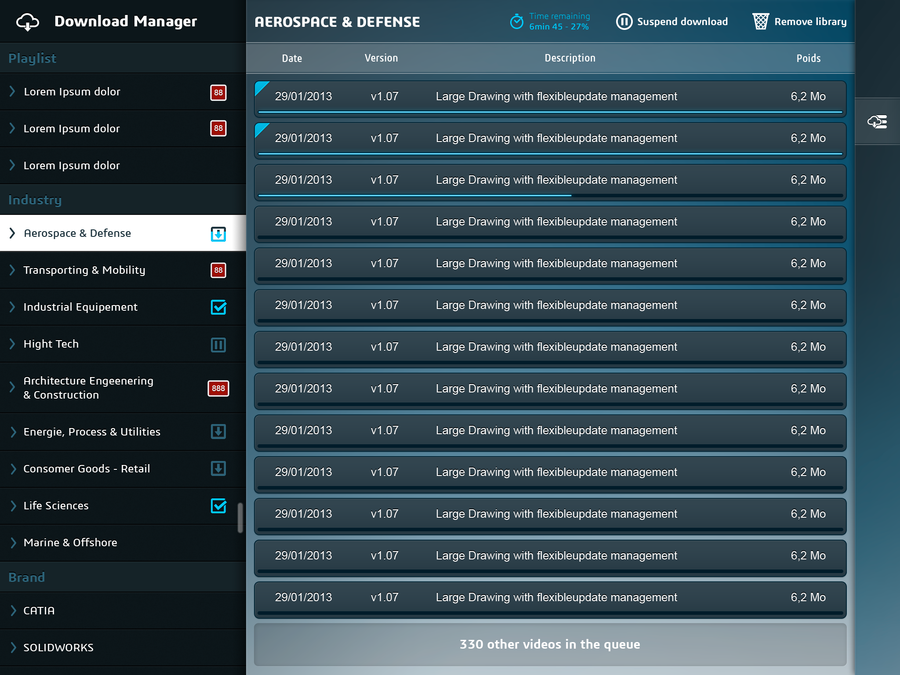
Task: Click the paused icon next to Hight Tech
Action: pyautogui.click(x=218, y=344)
